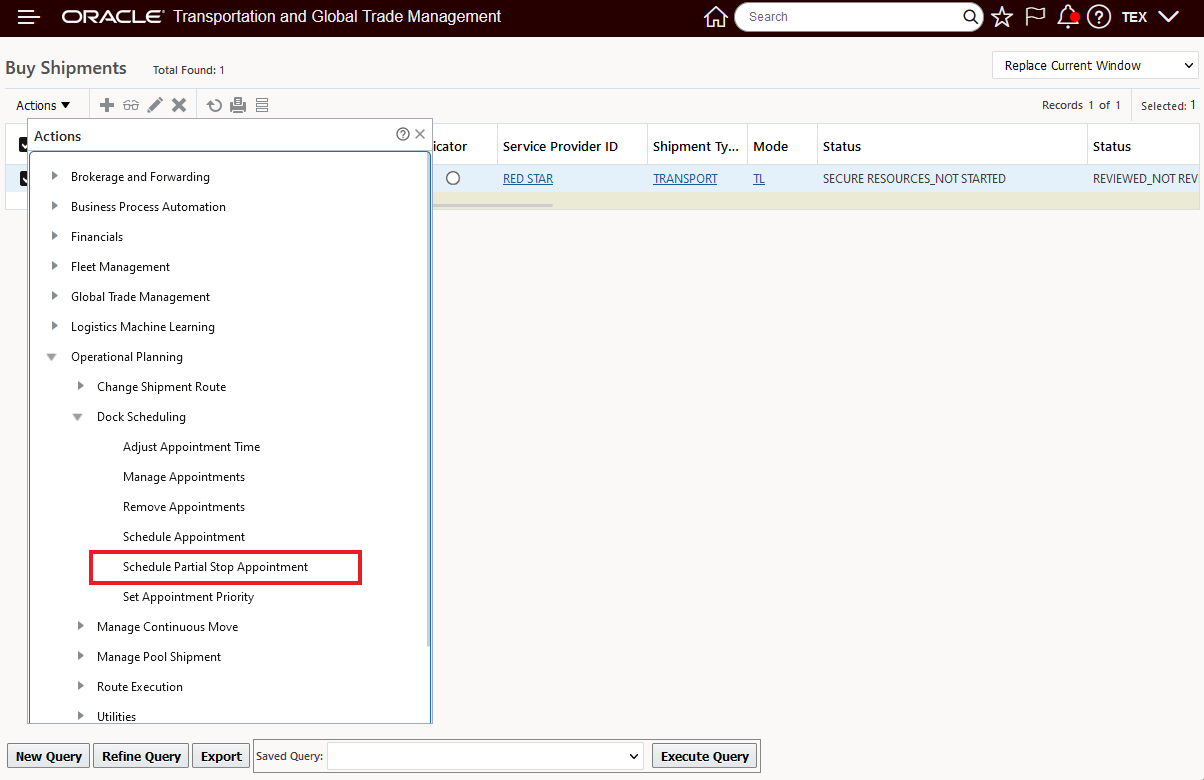This screenshot has width=1204, height=780.
Task: Open the Actions dropdown menu
Action: click(43, 105)
